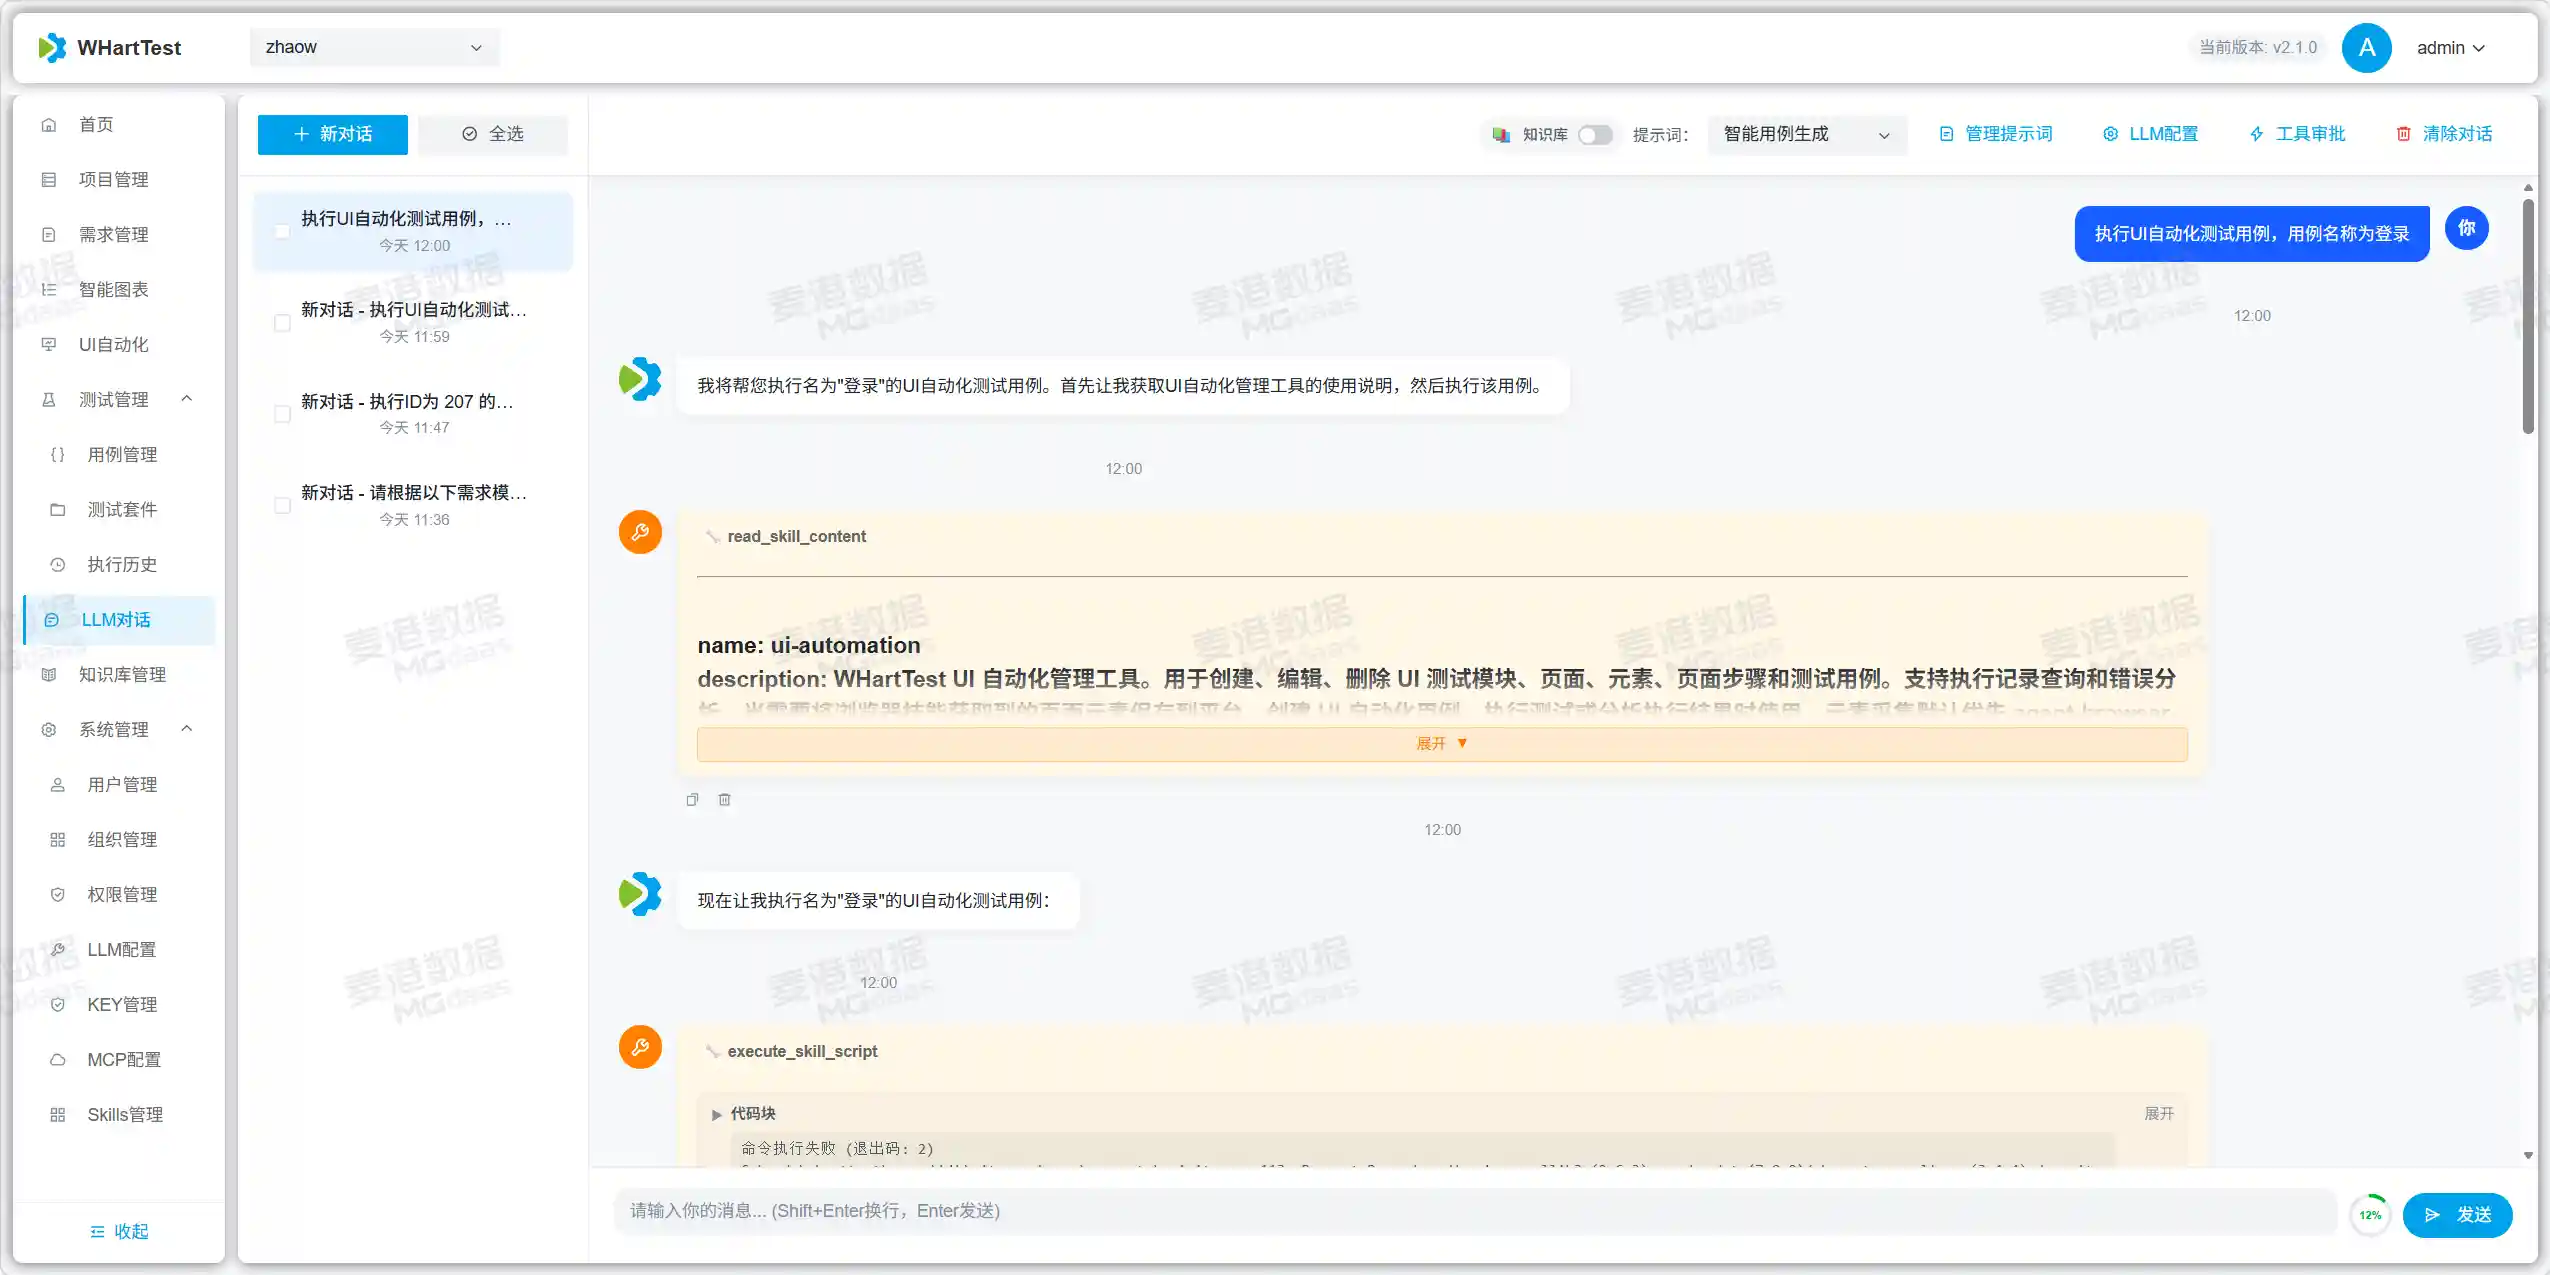
Task: Expand read_skill_content with 展开 bar
Action: coord(1441,743)
